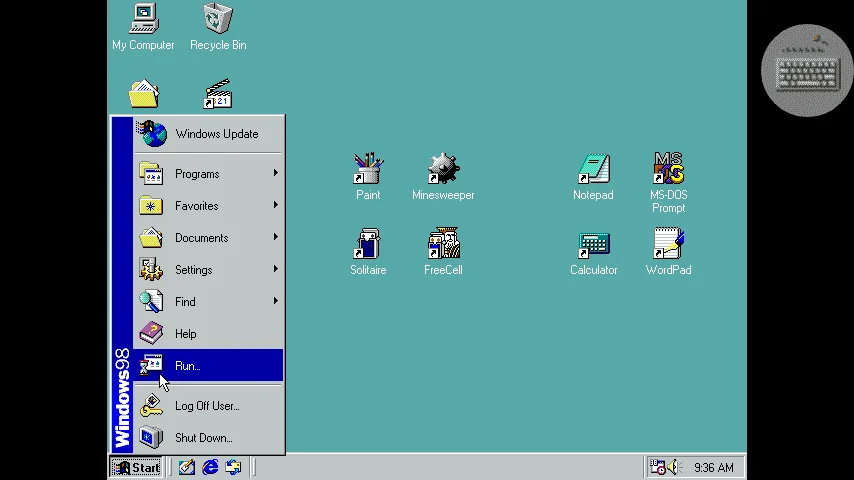
Task: Open the Notepad shortcut
Action: click(593, 177)
